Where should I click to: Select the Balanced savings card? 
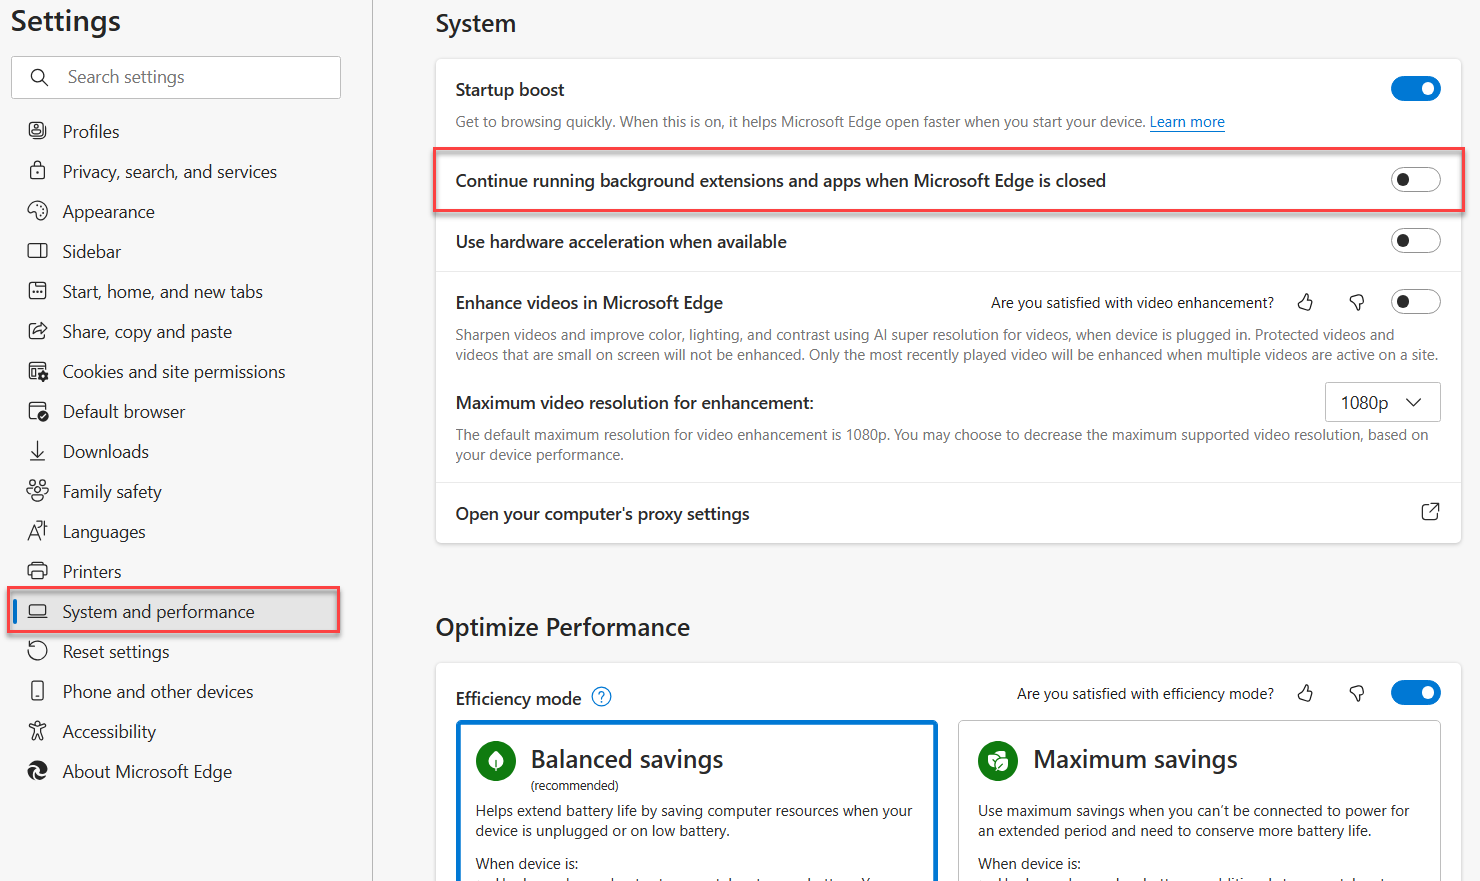point(697,800)
